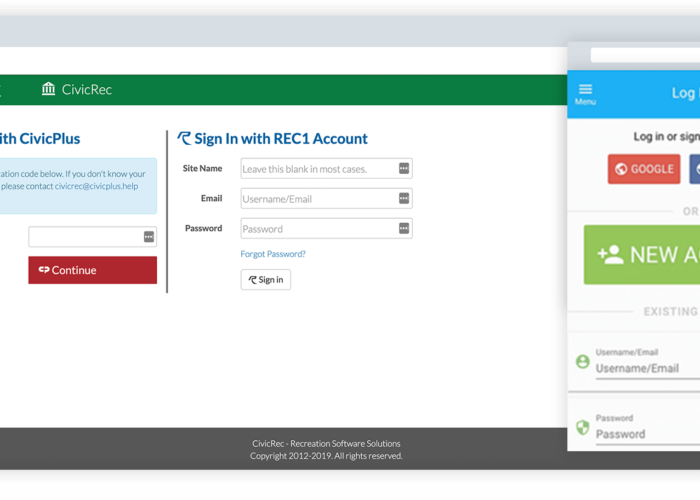Click the red Continue button

92,270
